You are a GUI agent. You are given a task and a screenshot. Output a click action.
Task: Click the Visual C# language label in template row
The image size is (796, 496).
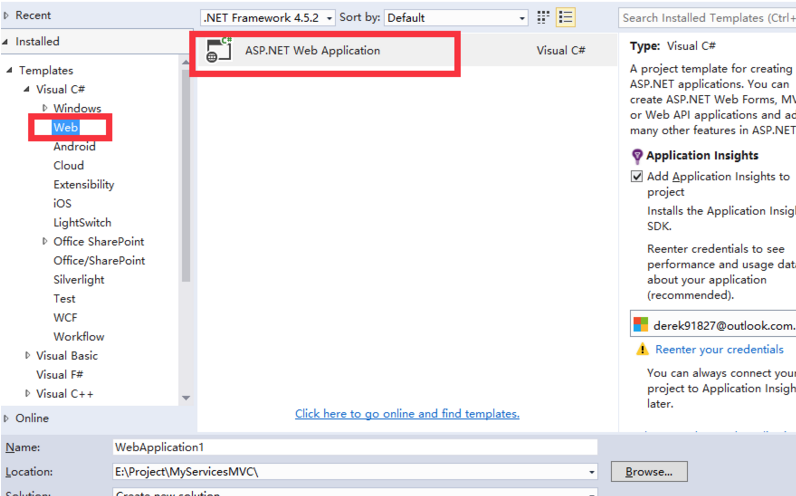tap(561, 50)
